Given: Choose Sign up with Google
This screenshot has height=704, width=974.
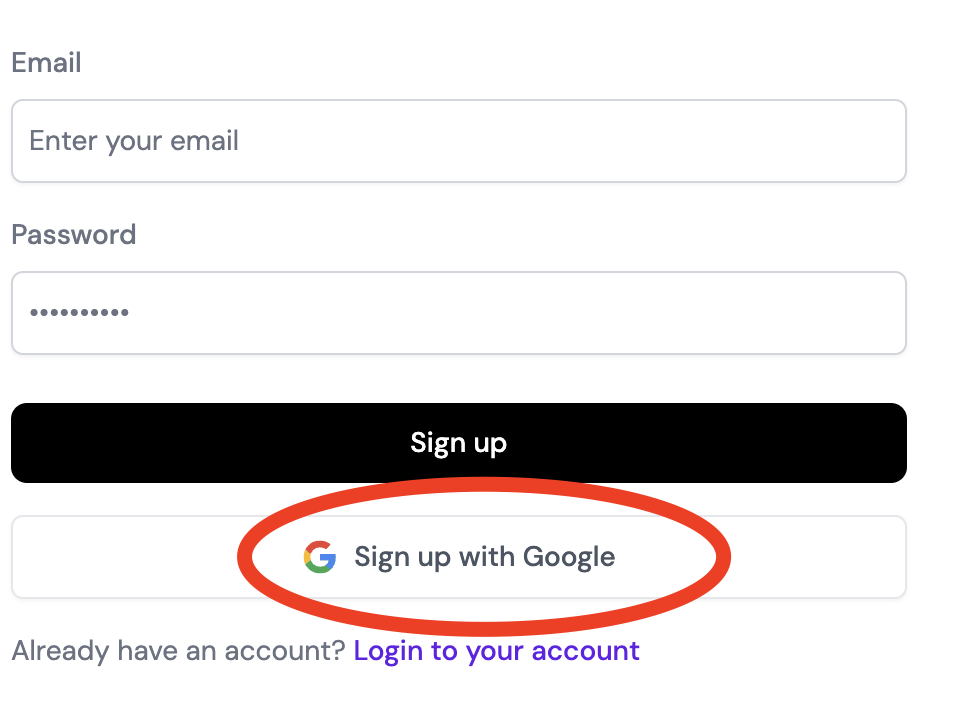Looking at the screenshot, I should coord(458,557).
